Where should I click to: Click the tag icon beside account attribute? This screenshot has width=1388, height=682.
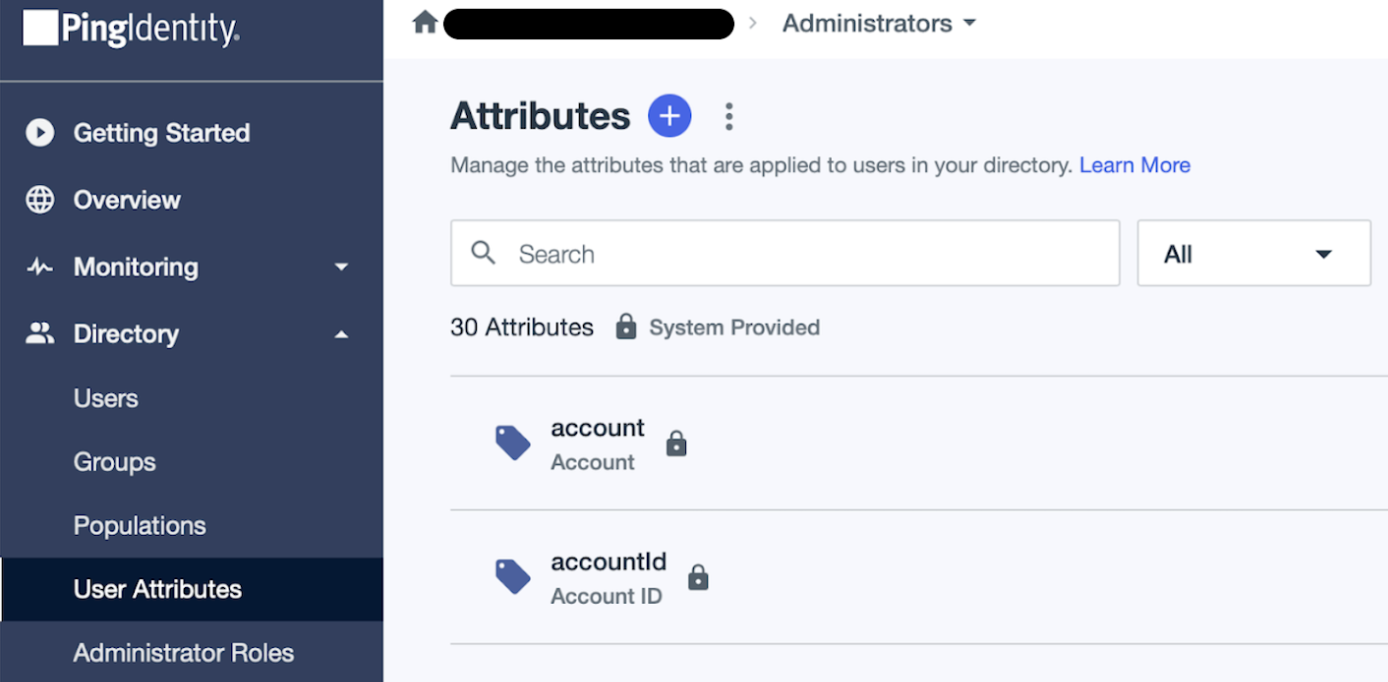512,442
